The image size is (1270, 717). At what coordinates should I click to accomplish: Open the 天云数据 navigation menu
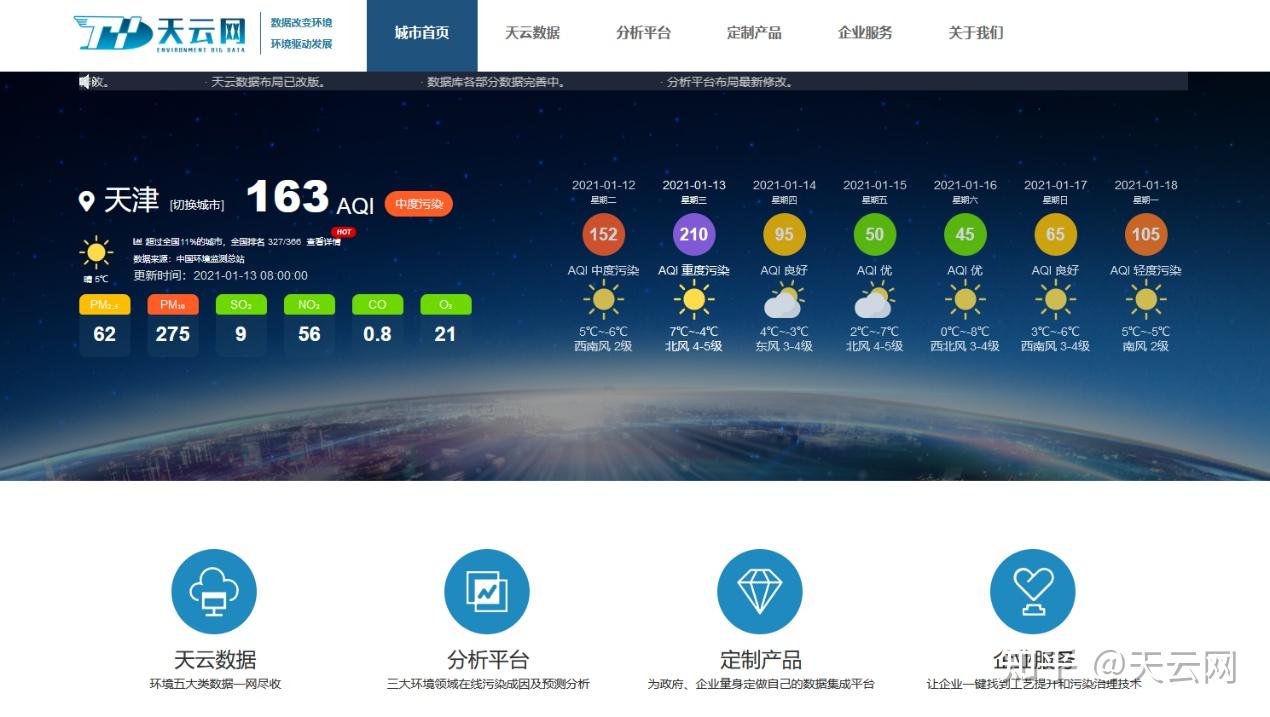[532, 33]
